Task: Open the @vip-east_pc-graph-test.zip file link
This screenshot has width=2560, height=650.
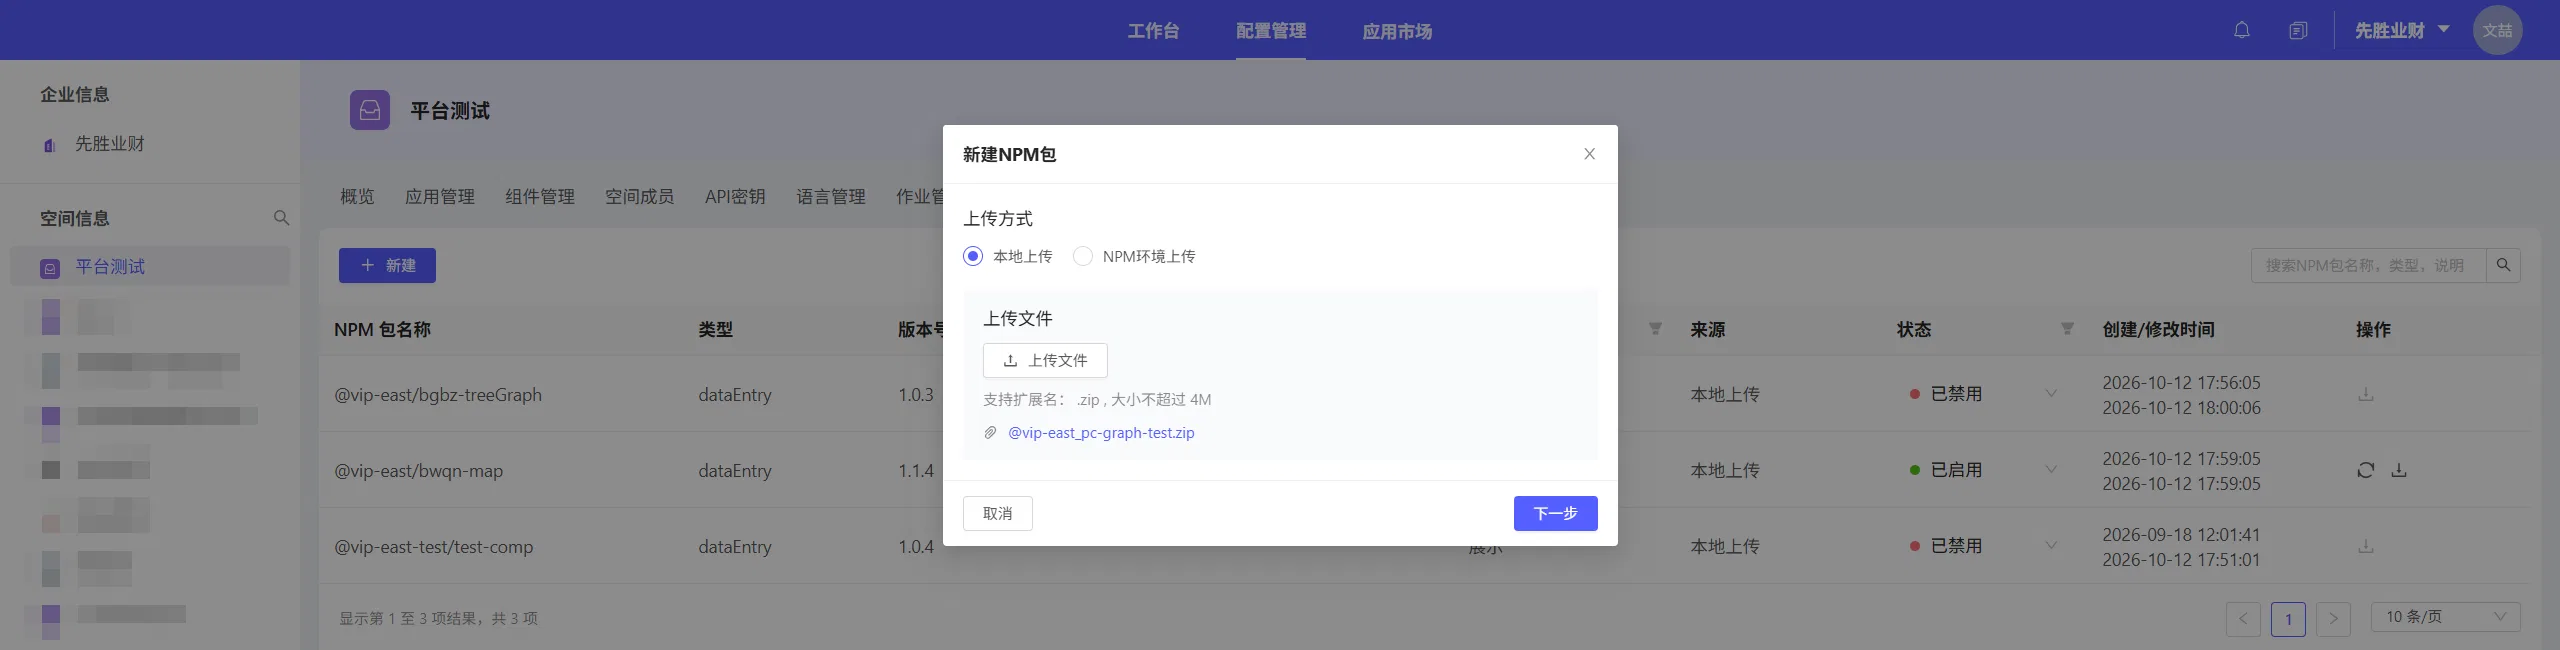Action: point(1101,433)
